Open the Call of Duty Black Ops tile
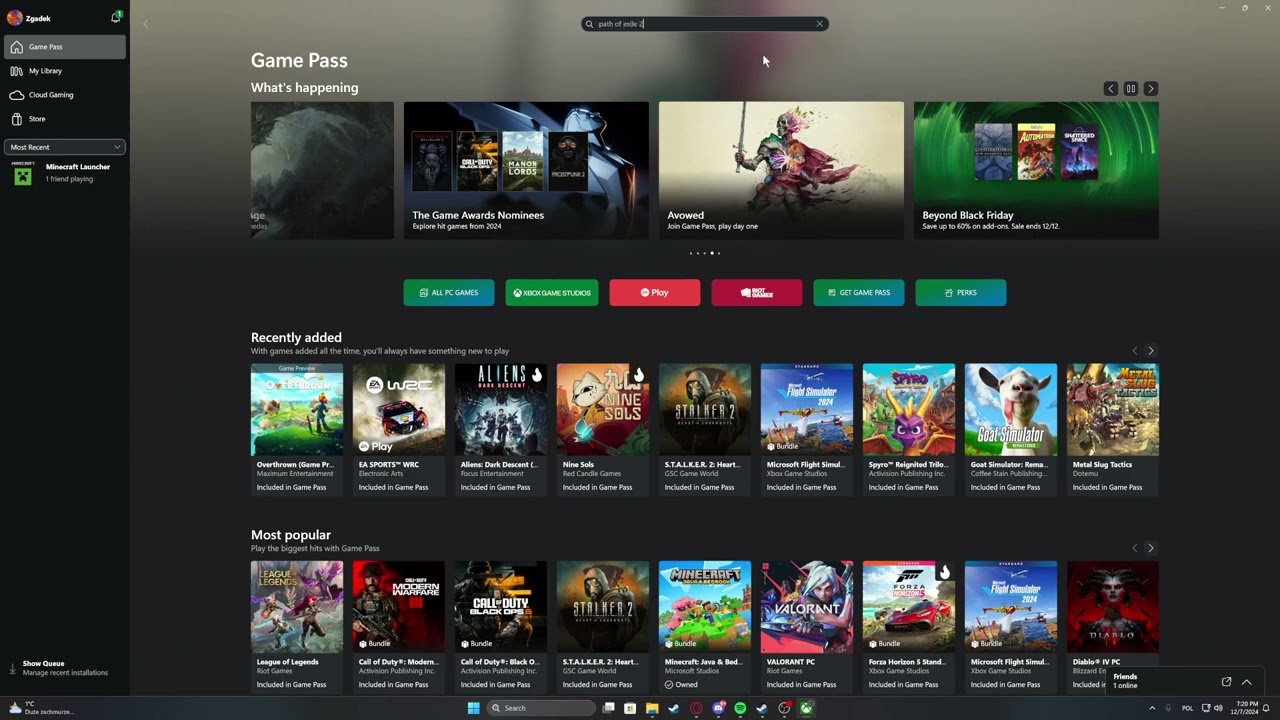1280x720 pixels. [x=501, y=626]
